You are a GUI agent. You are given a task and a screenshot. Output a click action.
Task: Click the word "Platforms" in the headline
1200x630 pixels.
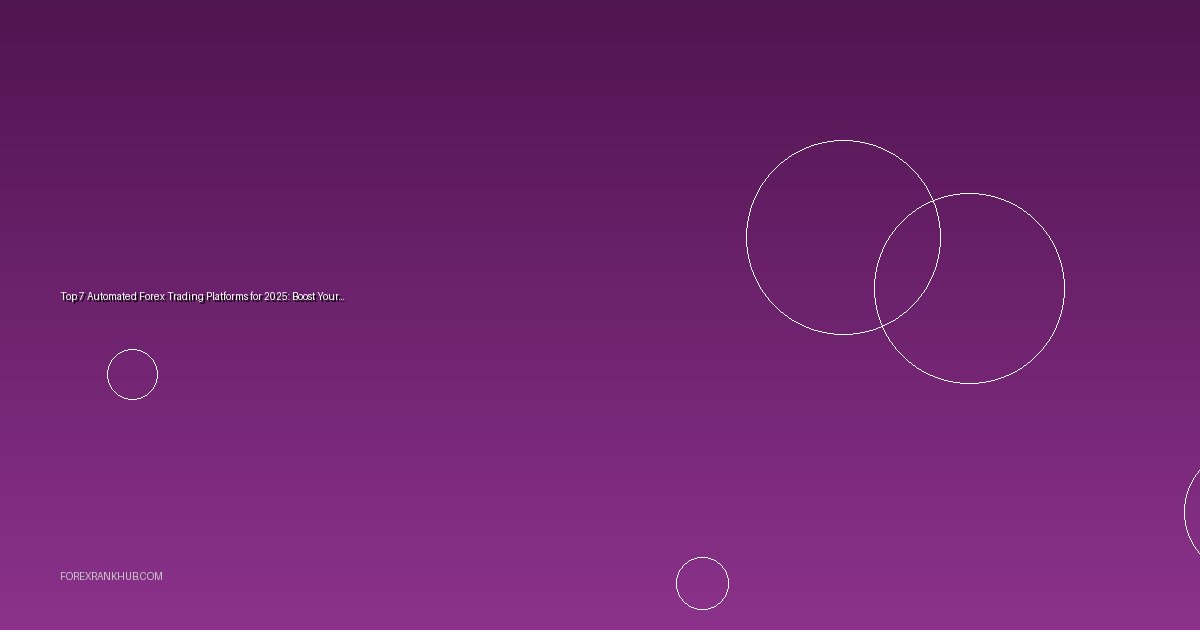(227, 297)
